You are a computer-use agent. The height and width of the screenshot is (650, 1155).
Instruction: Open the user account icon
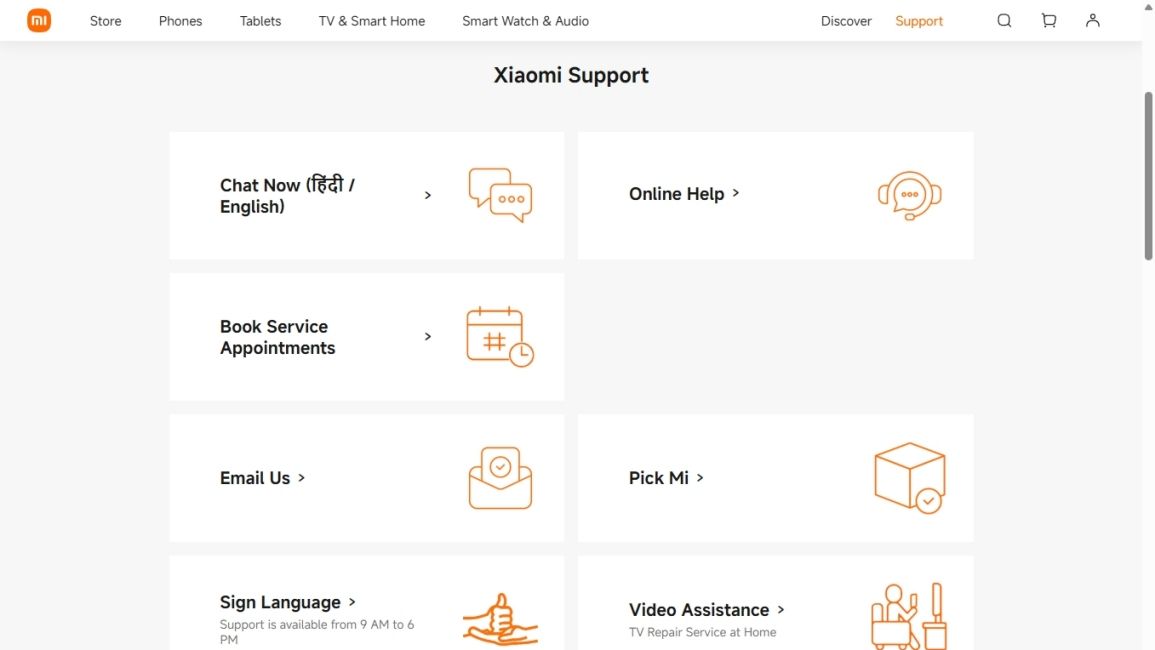(x=1092, y=21)
